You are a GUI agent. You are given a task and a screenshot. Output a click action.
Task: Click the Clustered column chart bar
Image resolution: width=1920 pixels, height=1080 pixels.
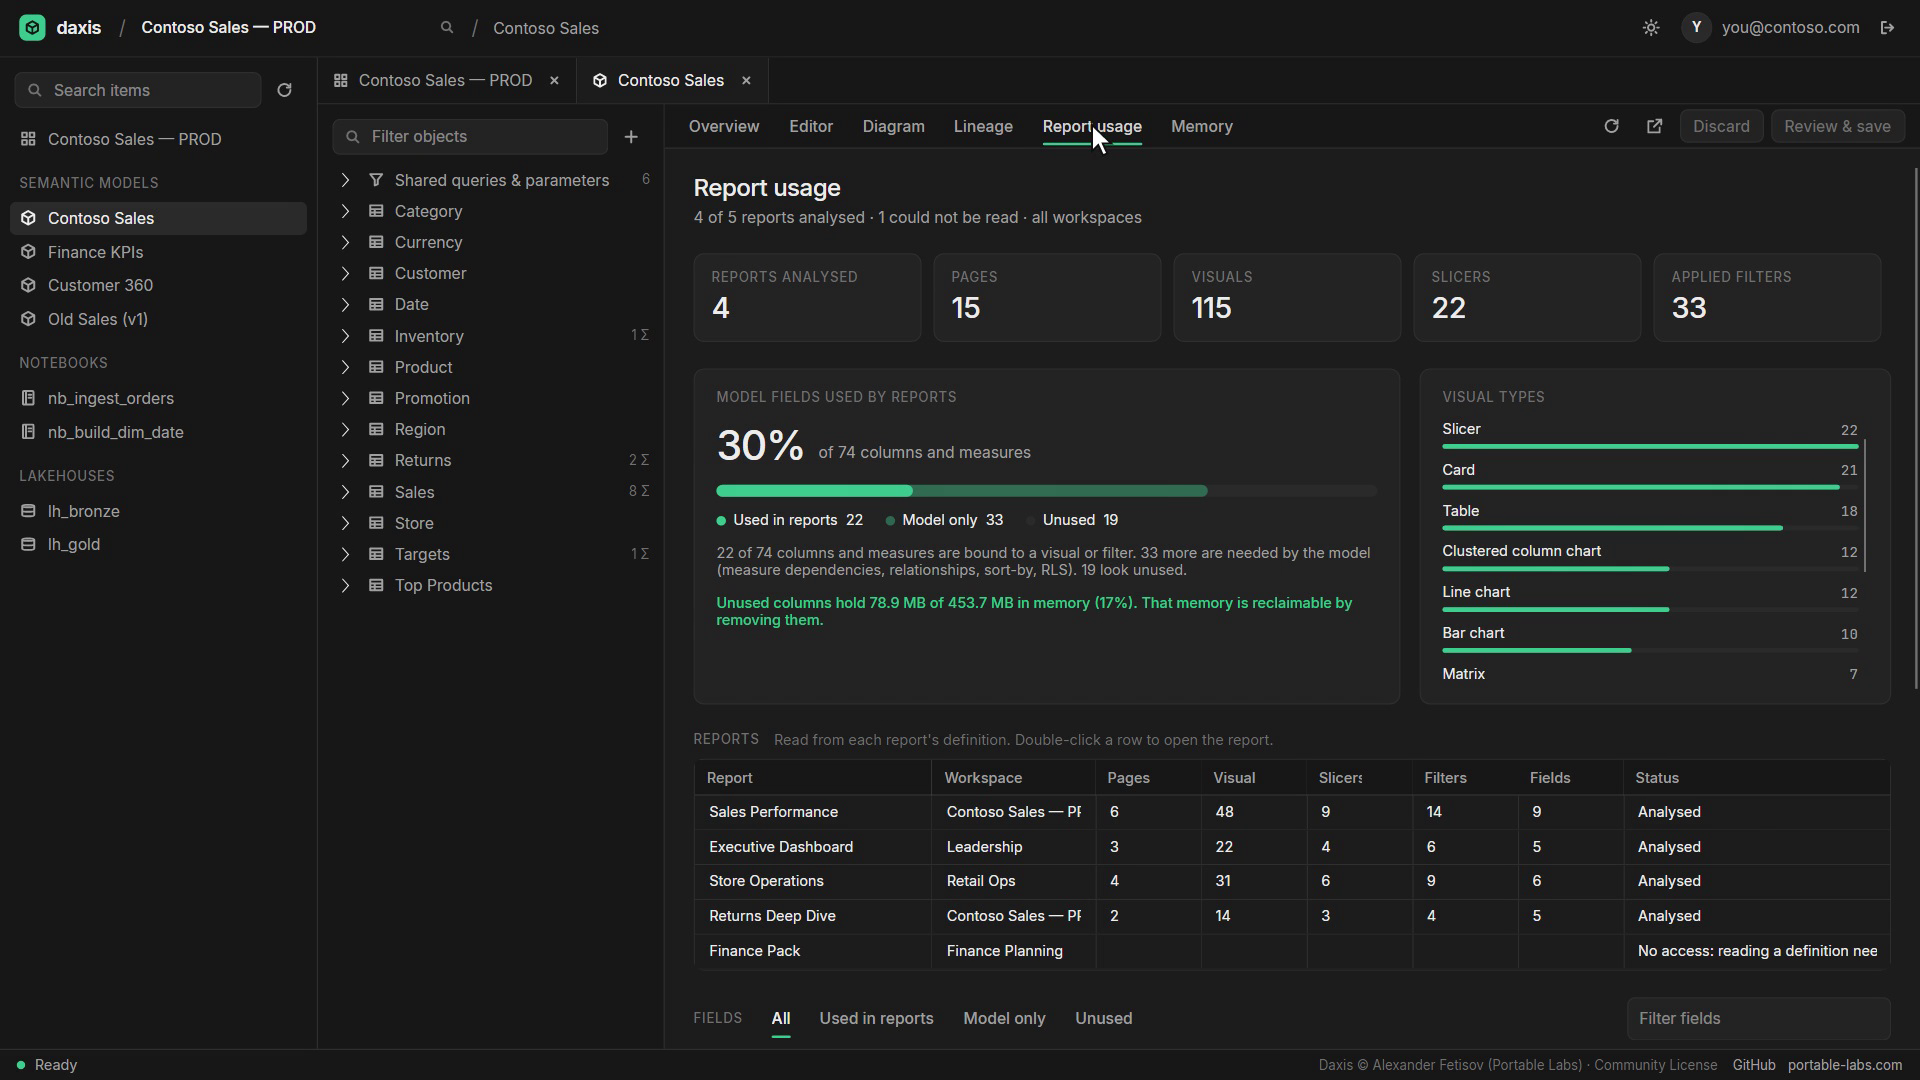[1650, 569]
